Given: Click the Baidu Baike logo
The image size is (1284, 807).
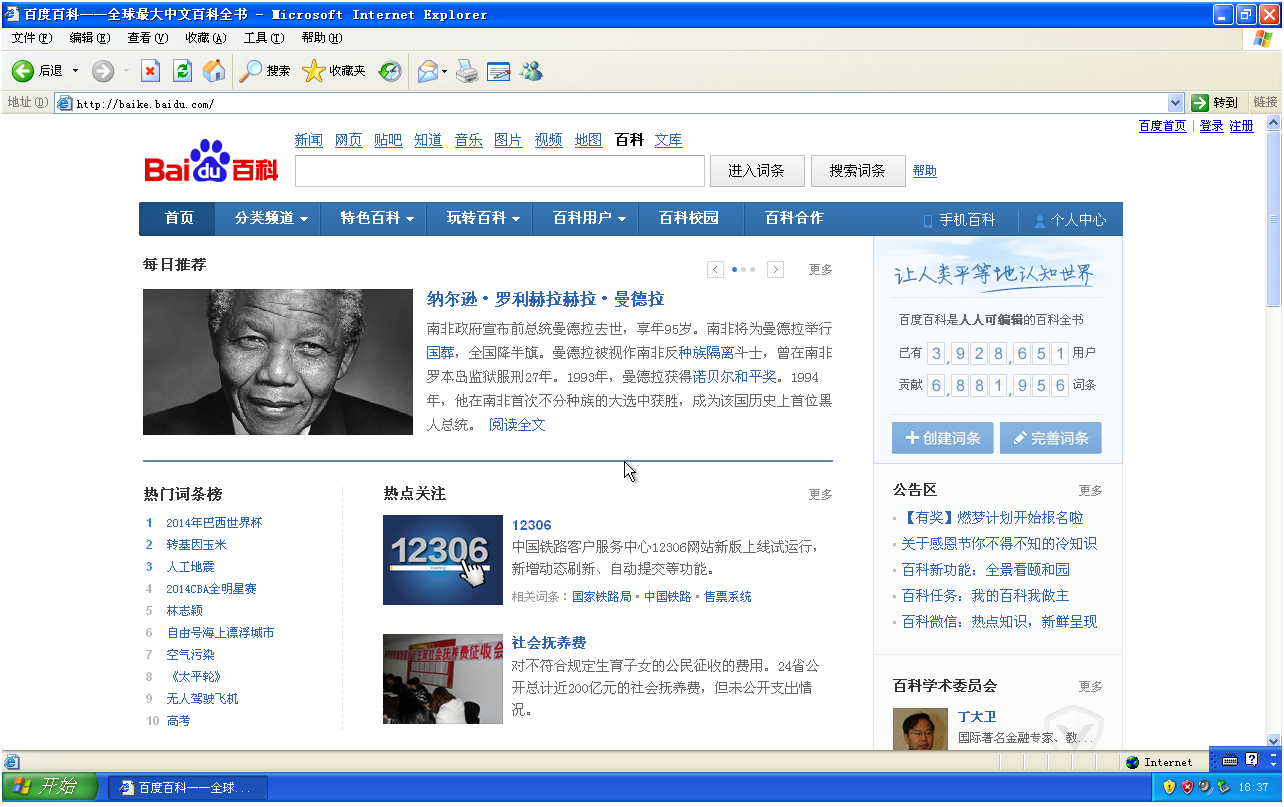Looking at the screenshot, I should pos(211,161).
